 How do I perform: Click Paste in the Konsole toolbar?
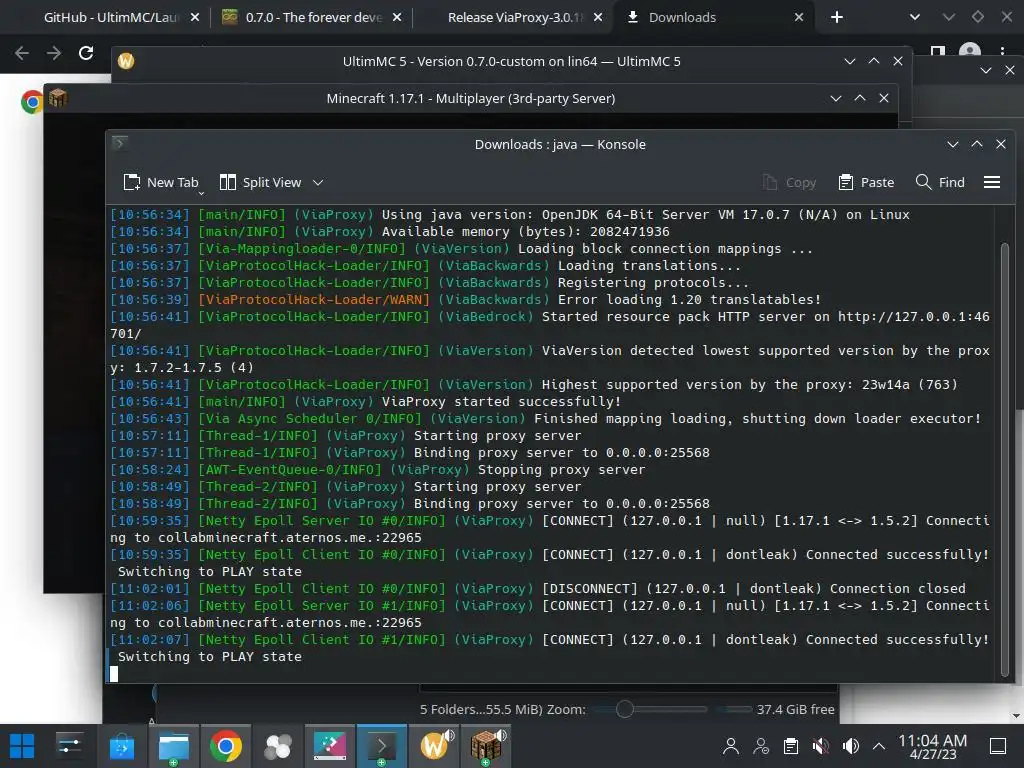coord(866,182)
